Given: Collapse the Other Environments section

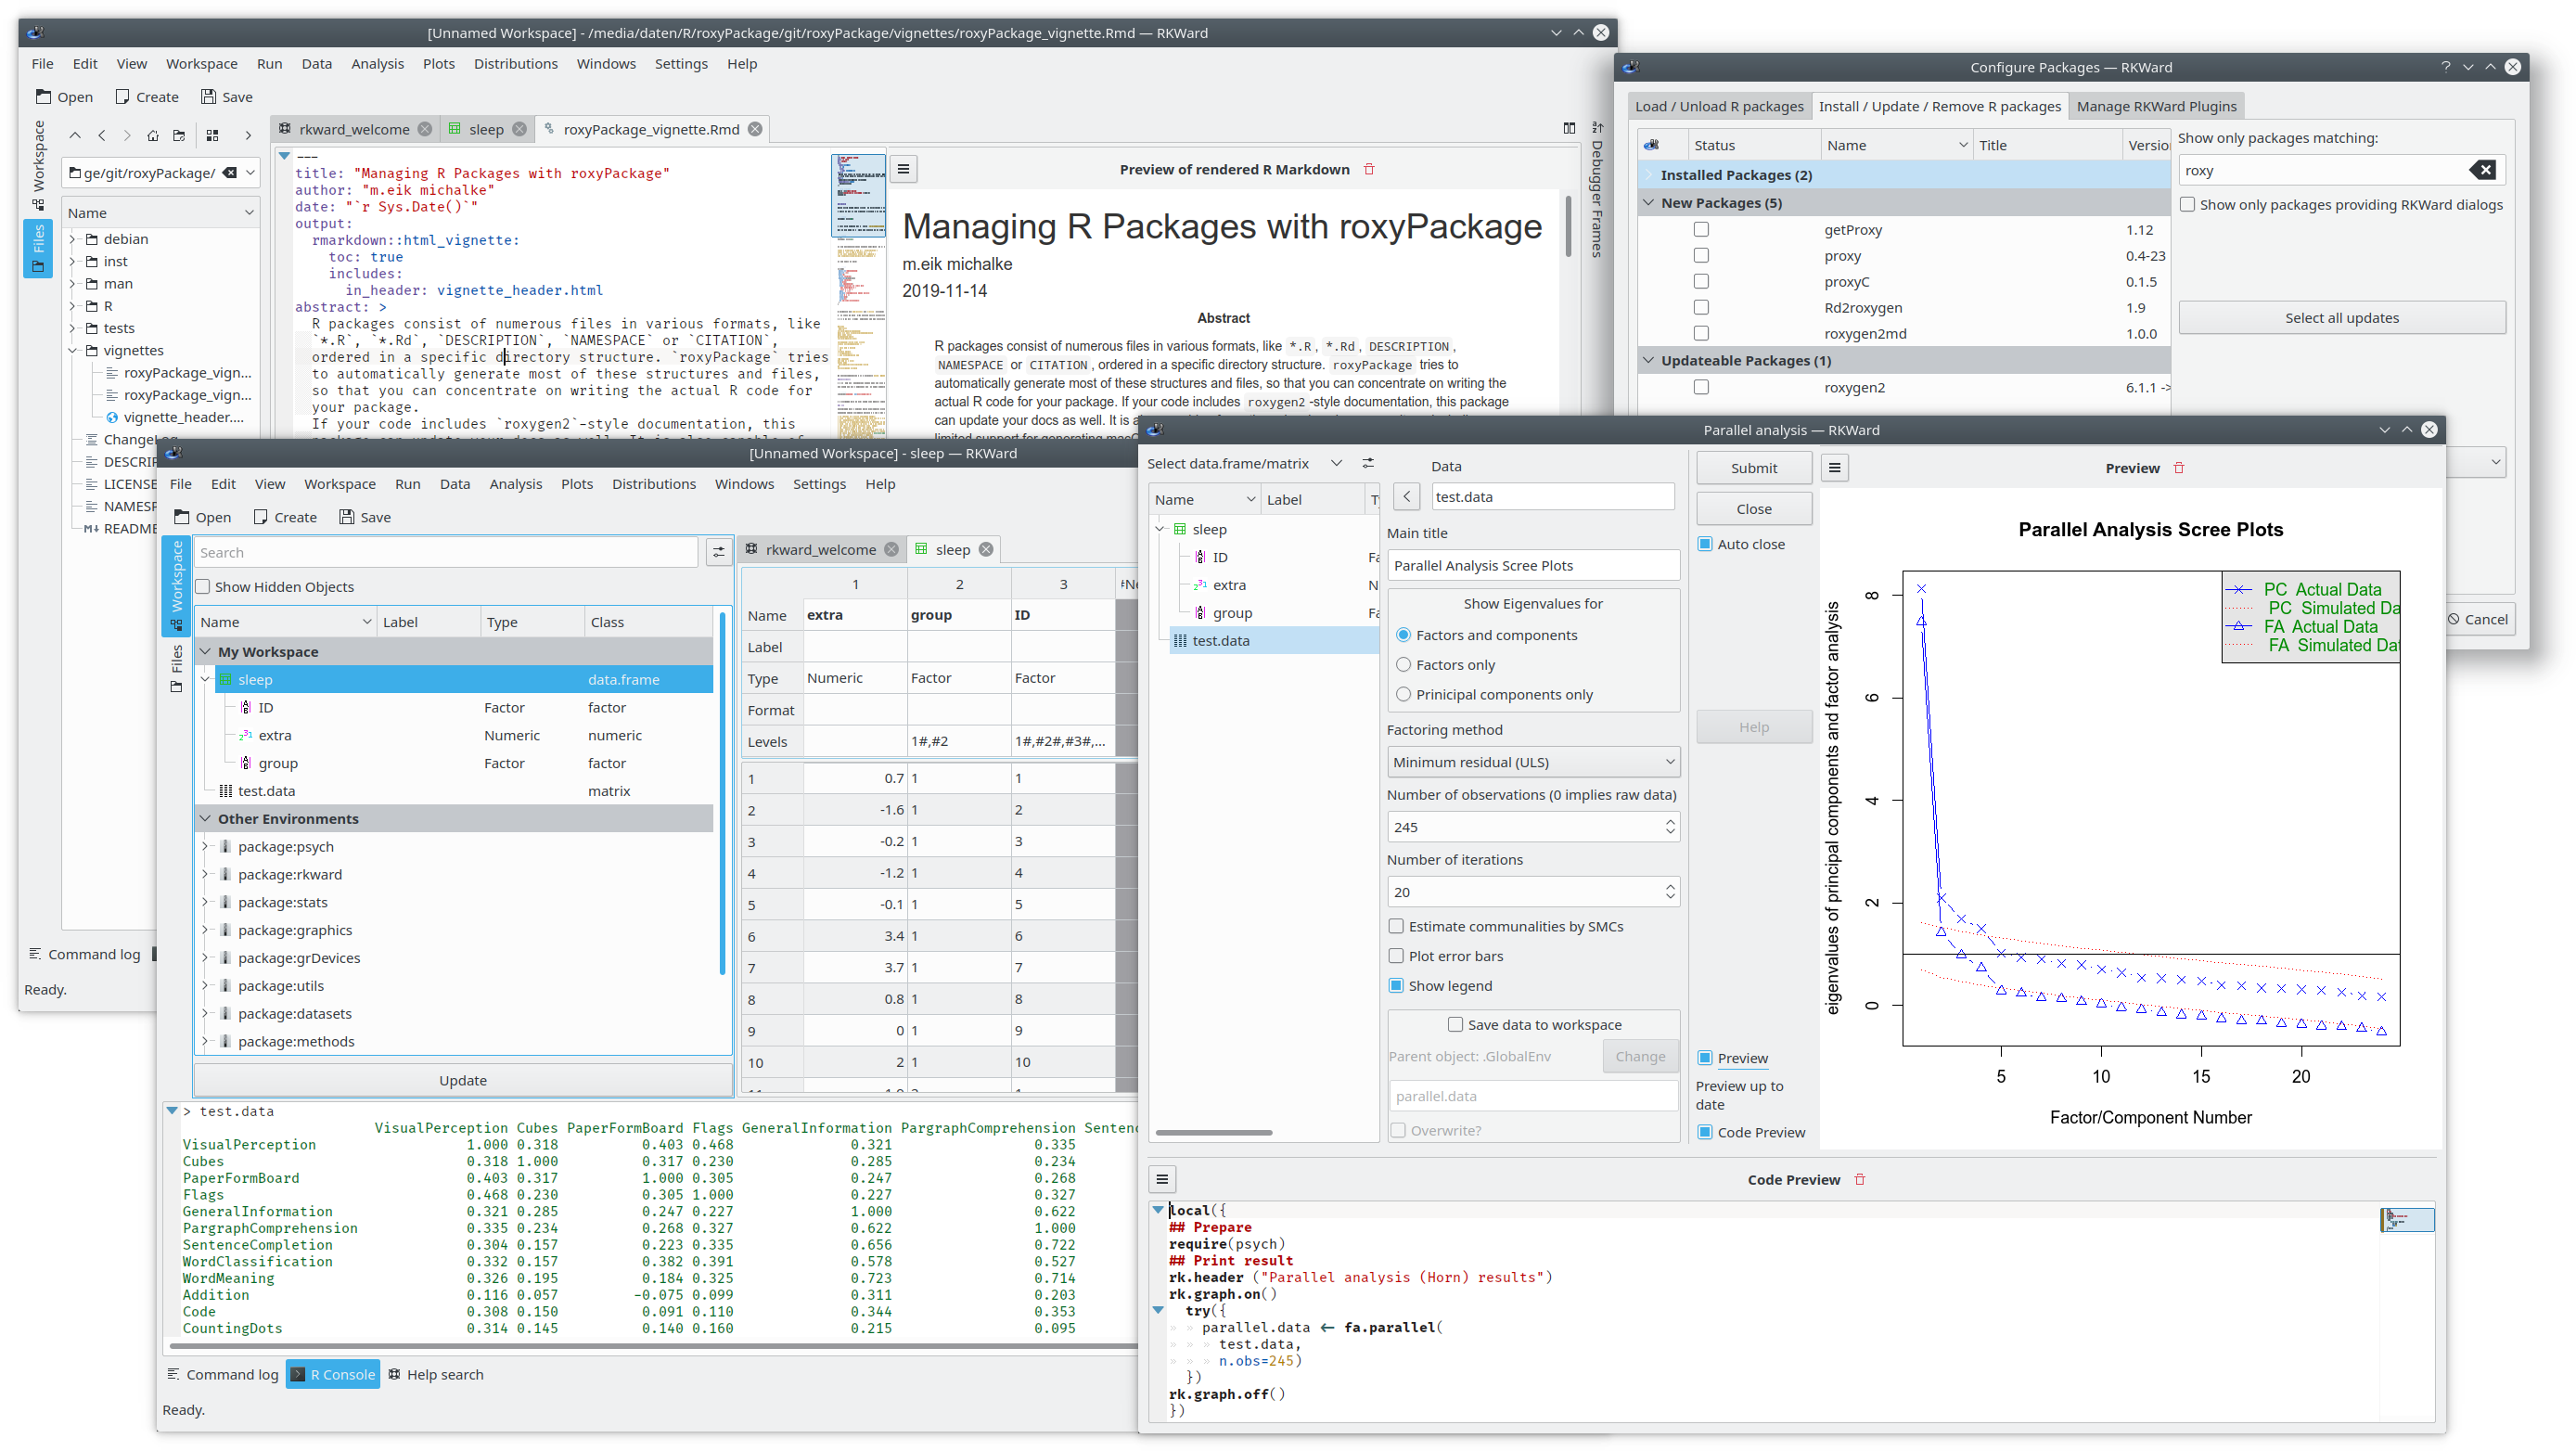Looking at the screenshot, I should [x=206, y=818].
